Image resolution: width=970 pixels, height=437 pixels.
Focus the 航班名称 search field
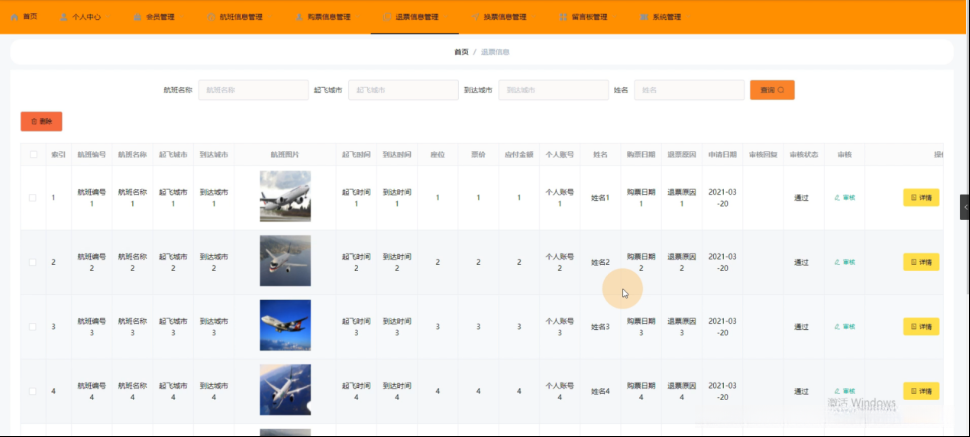tap(253, 90)
